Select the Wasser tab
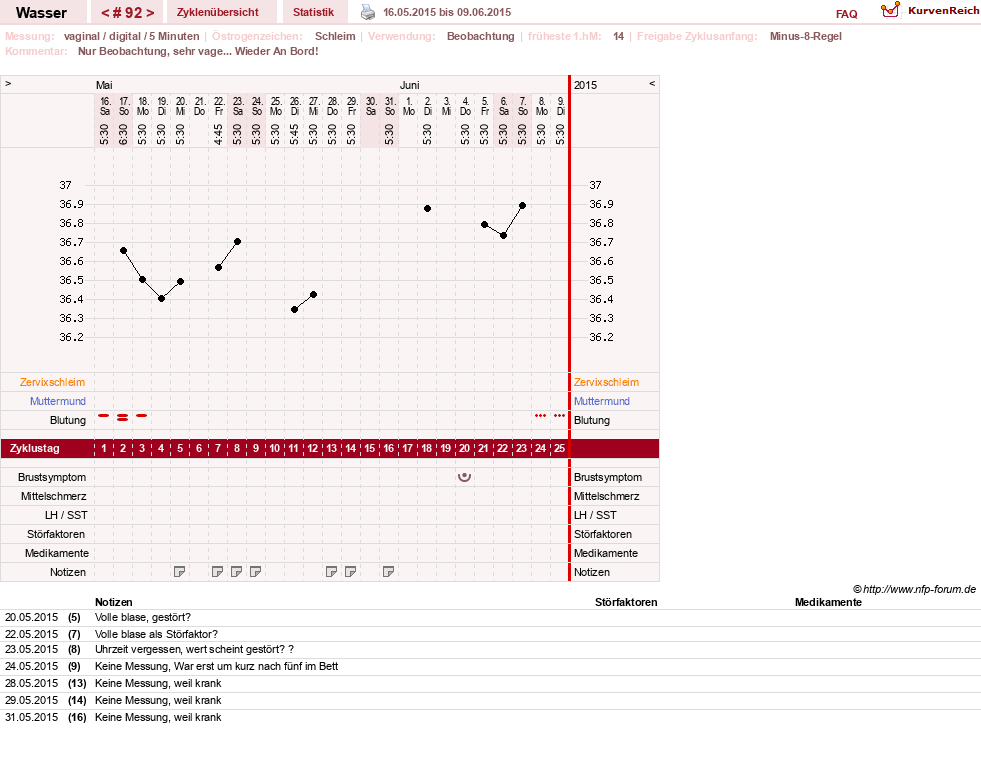 tap(41, 13)
